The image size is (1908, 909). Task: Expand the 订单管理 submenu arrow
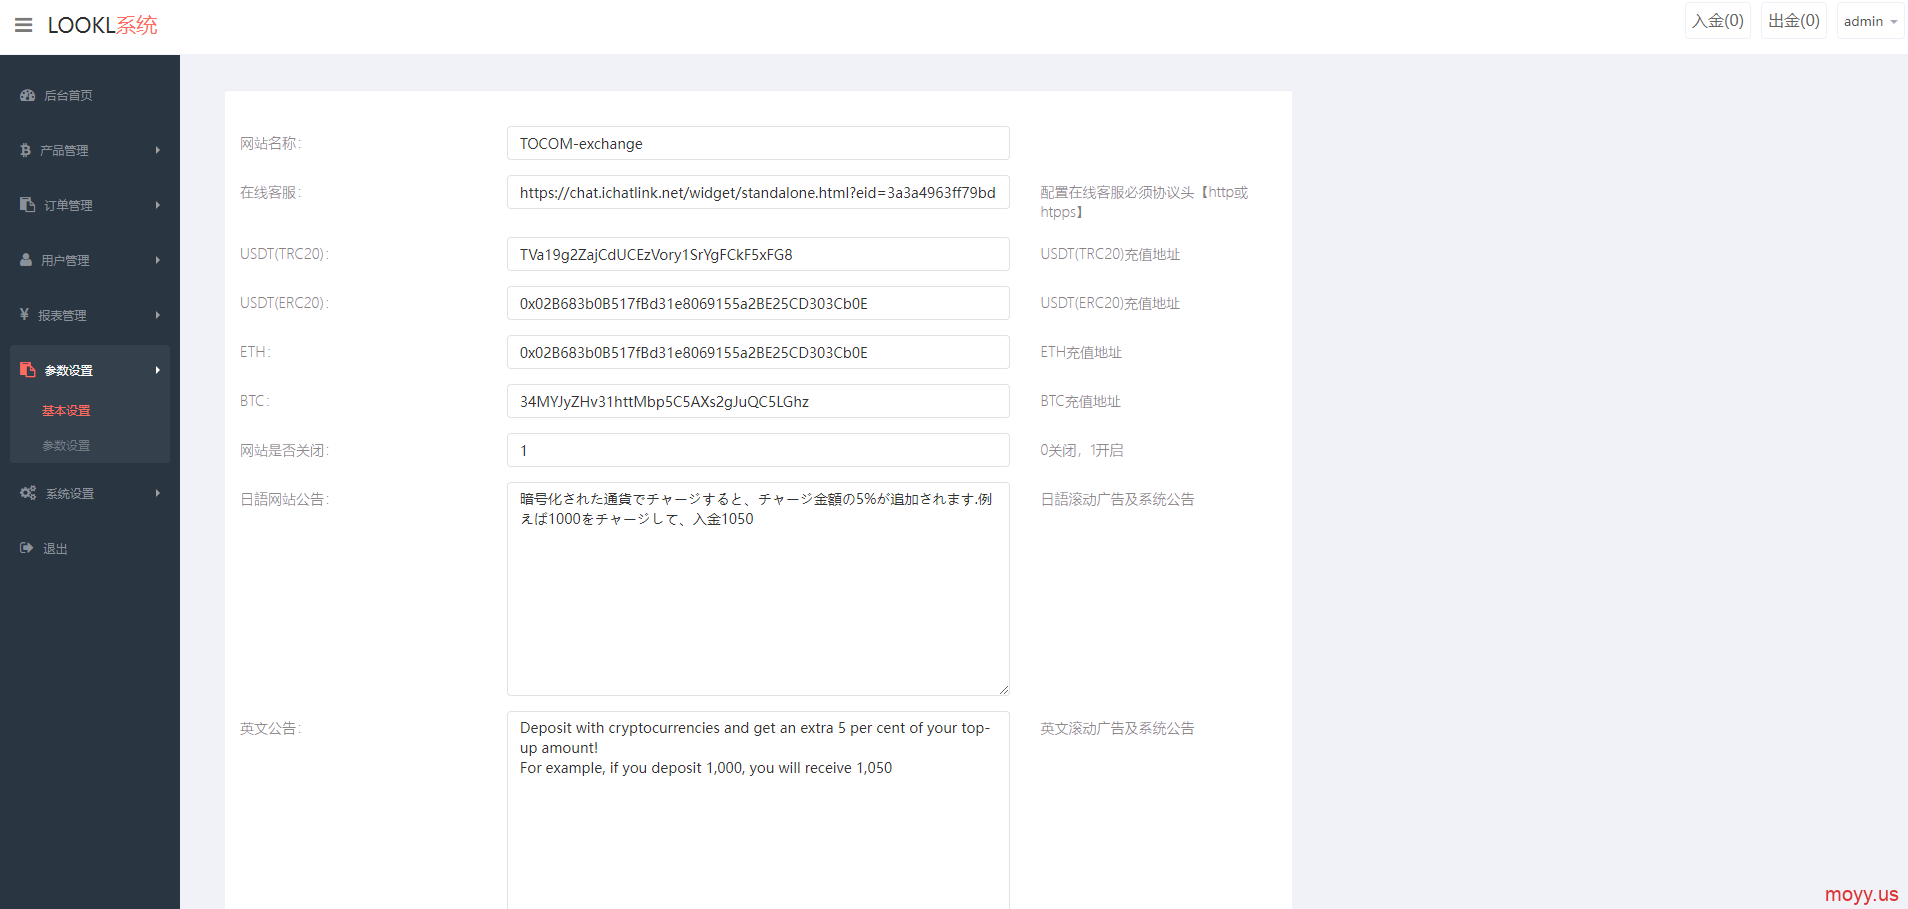[158, 205]
